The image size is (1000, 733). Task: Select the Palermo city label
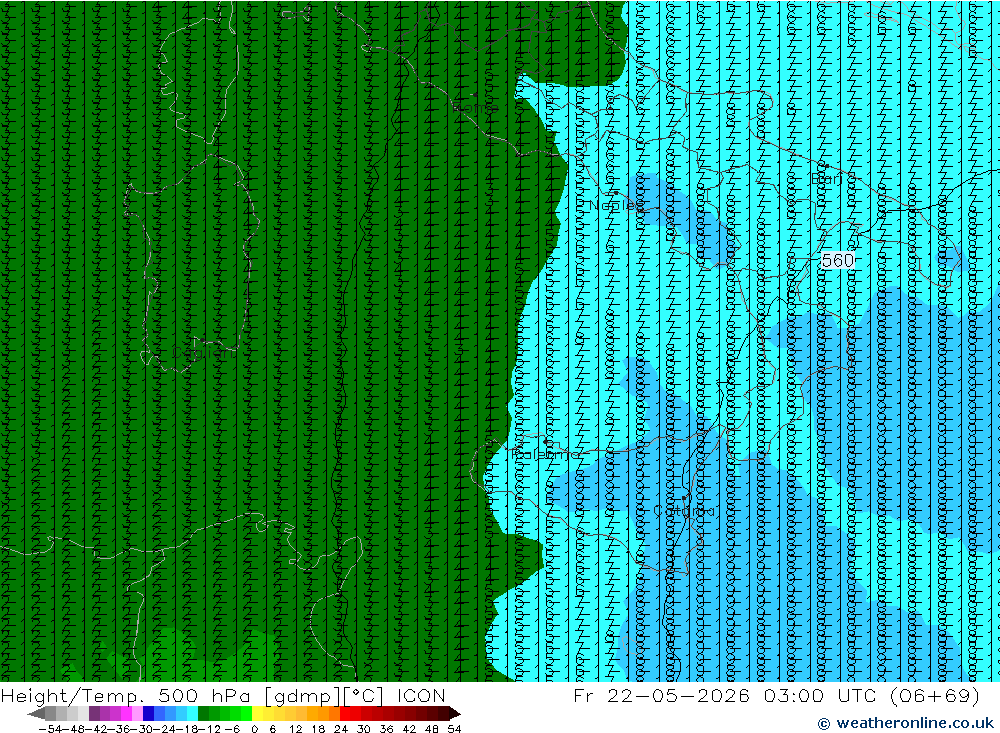pos(546,454)
